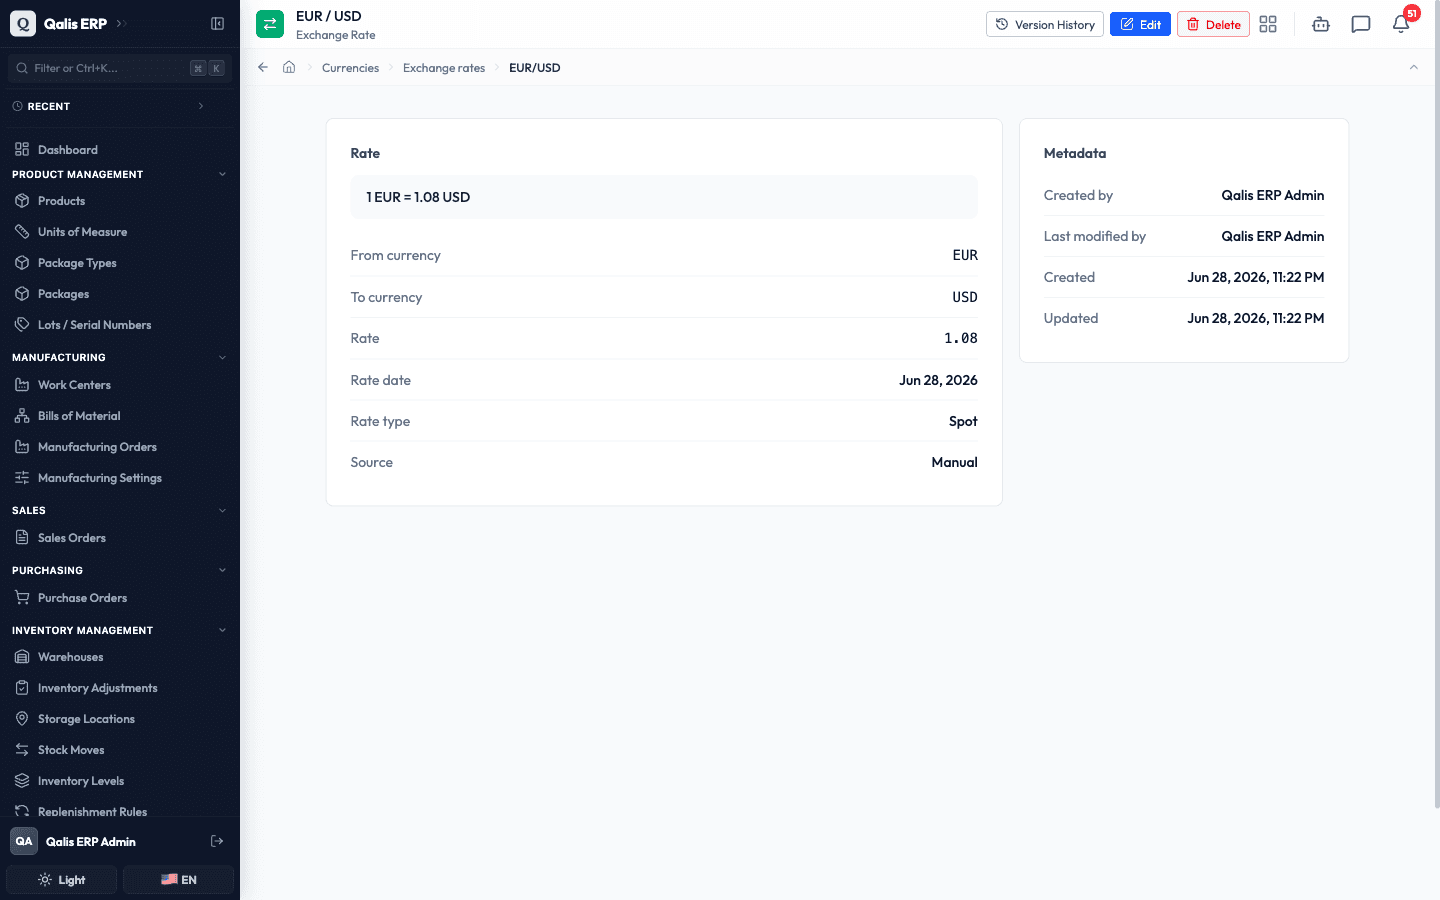Image resolution: width=1440 pixels, height=900 pixels.
Task: Expand the Recent section
Action: (x=201, y=106)
